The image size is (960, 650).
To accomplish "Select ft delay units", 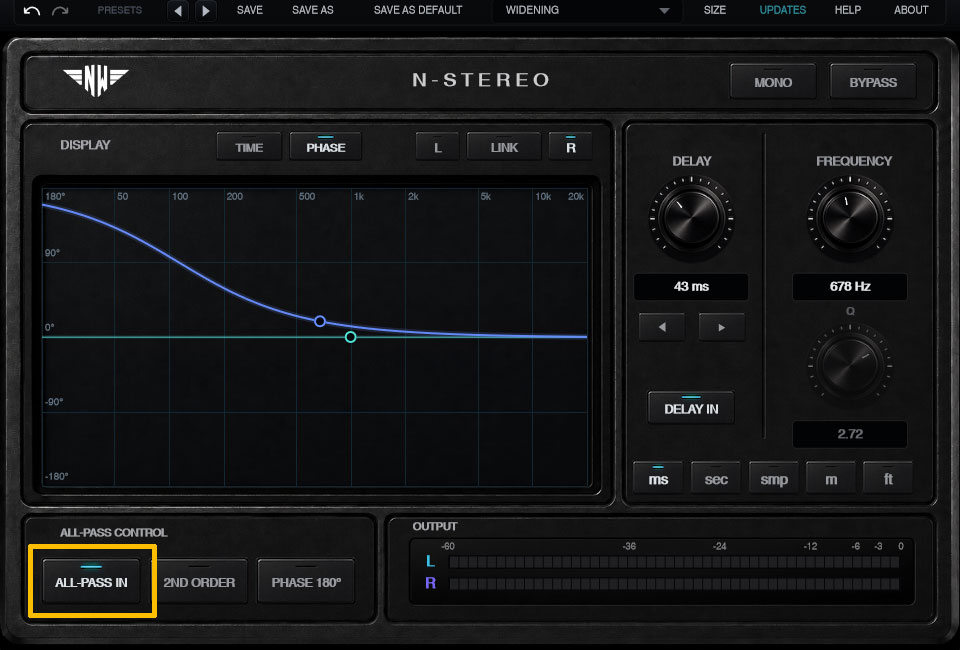I will 888,478.
